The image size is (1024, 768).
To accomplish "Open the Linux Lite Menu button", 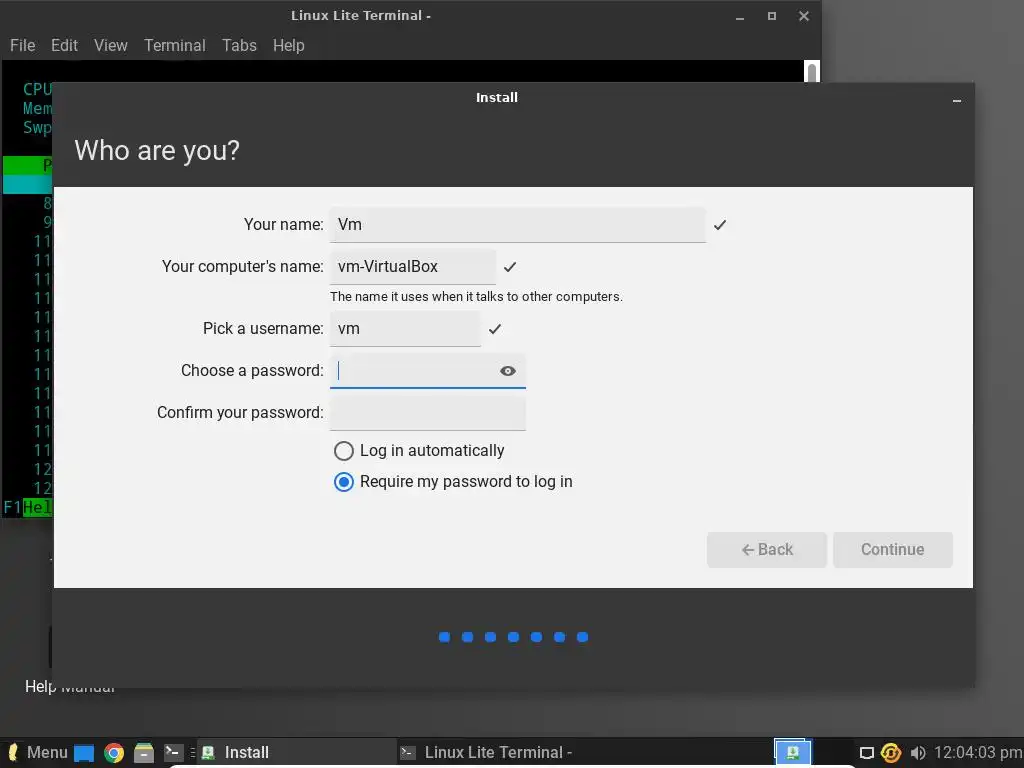I will [38, 752].
